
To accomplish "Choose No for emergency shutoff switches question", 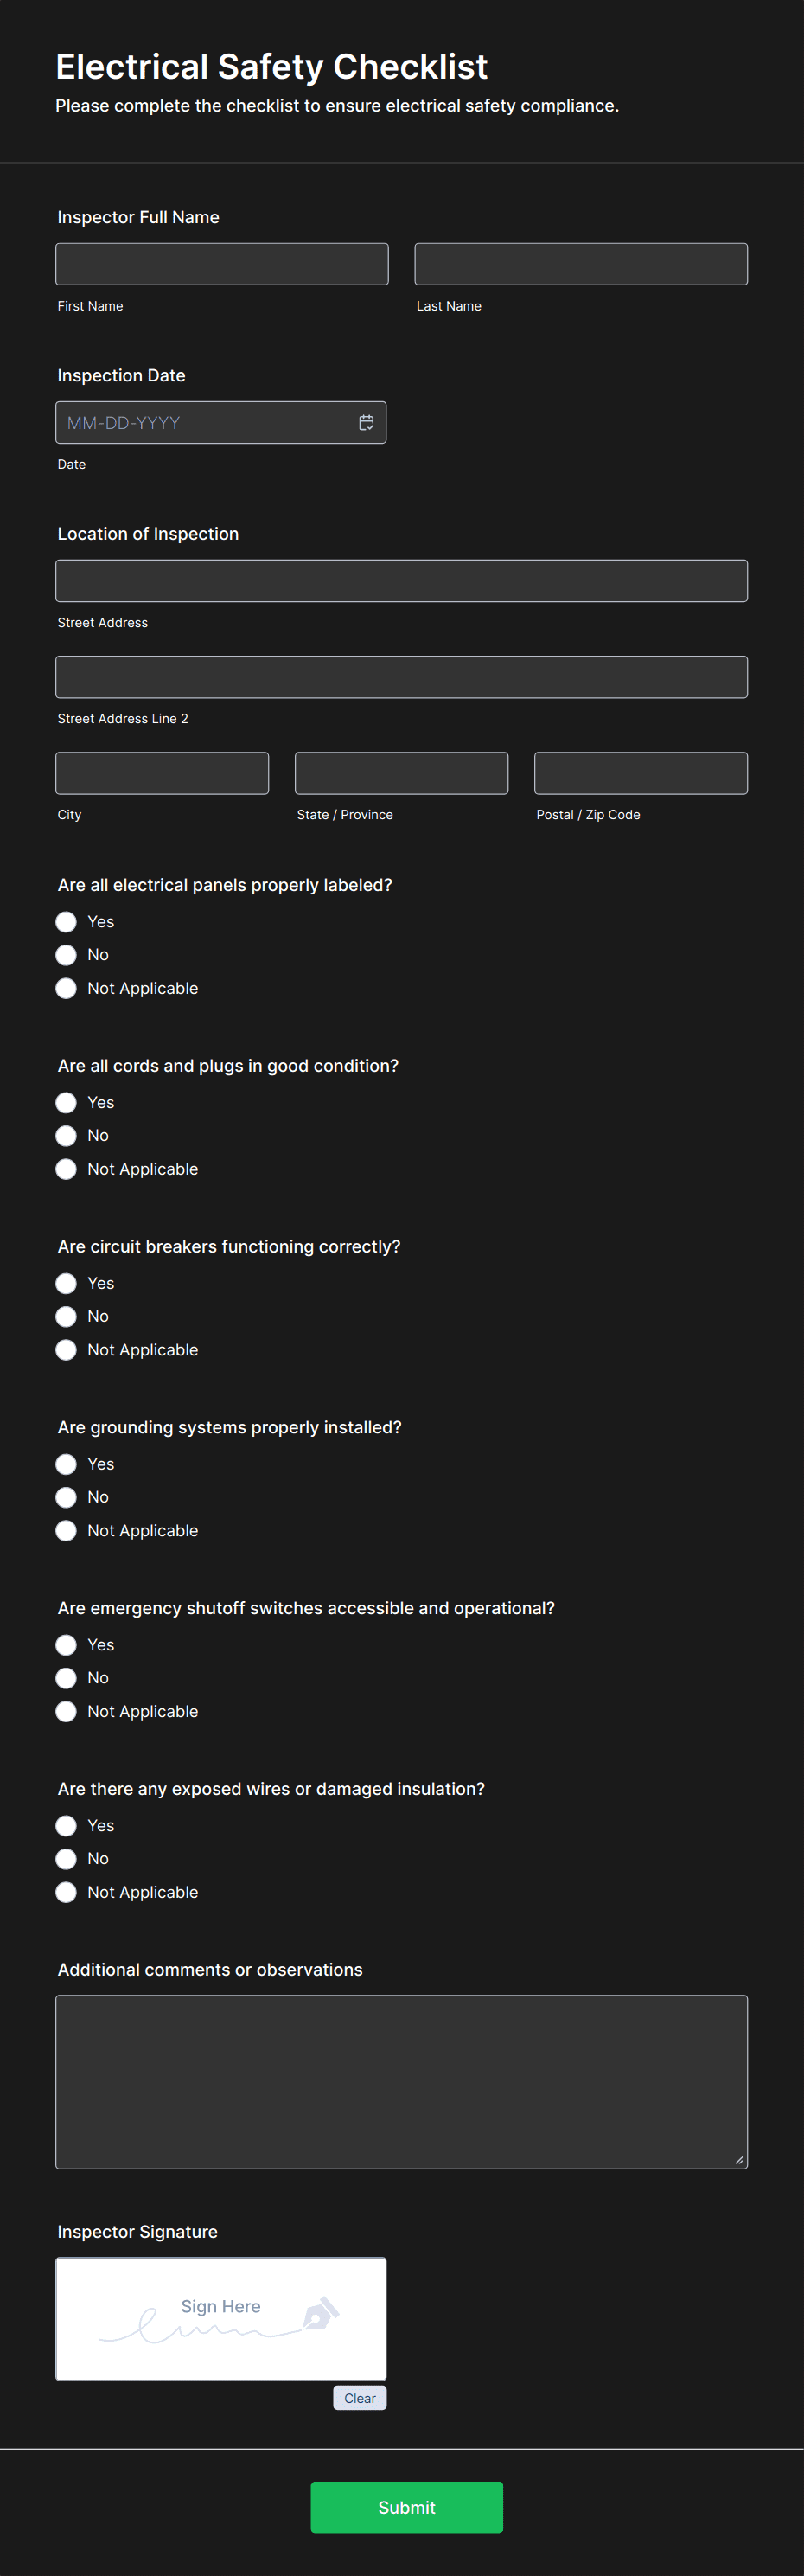I will click(66, 1678).
